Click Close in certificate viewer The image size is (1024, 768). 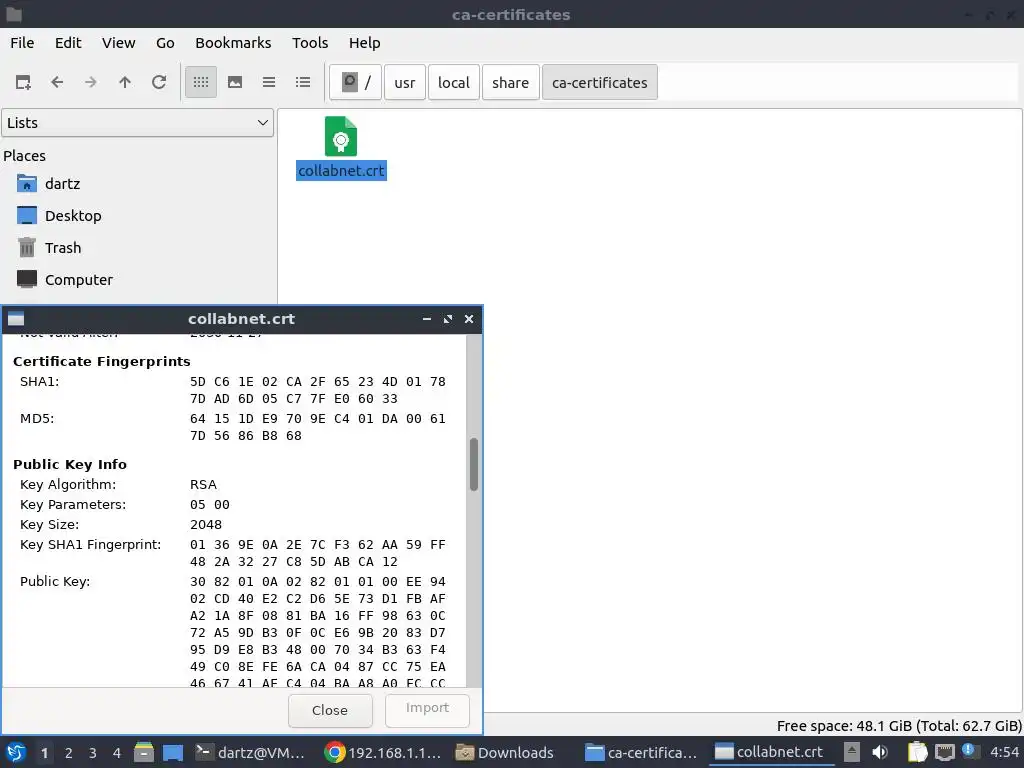pyautogui.click(x=330, y=711)
